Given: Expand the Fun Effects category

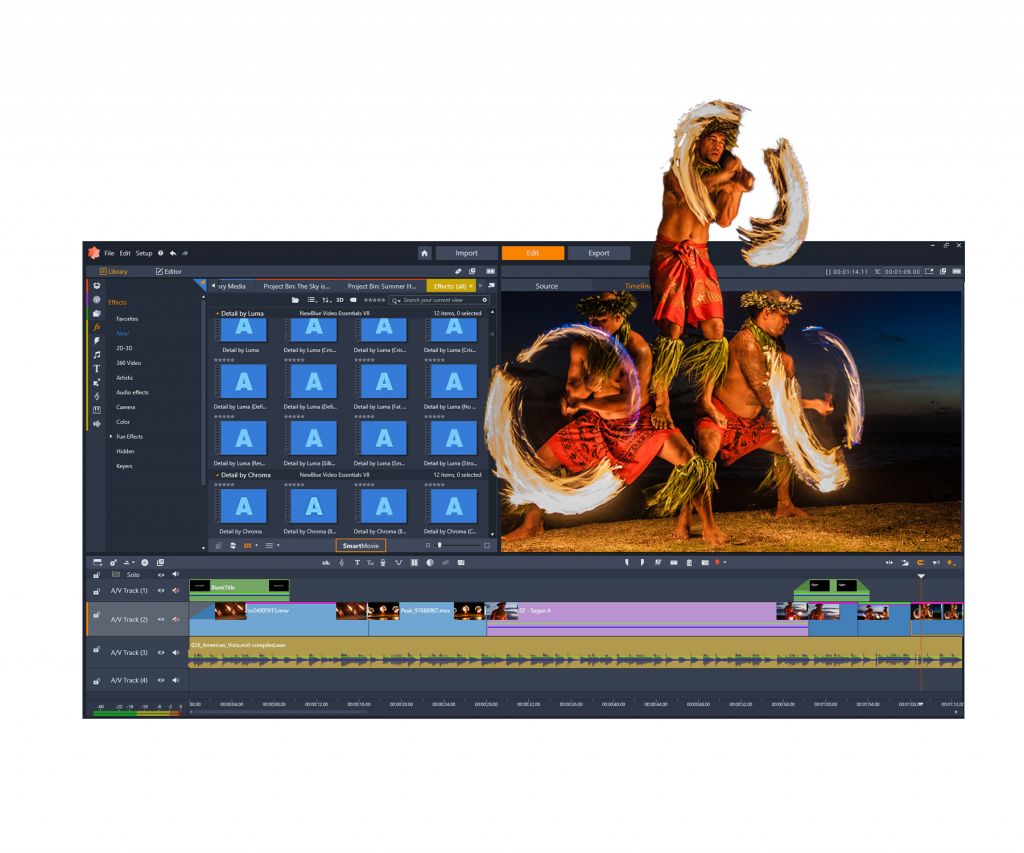Looking at the screenshot, I should pyautogui.click(x=111, y=437).
